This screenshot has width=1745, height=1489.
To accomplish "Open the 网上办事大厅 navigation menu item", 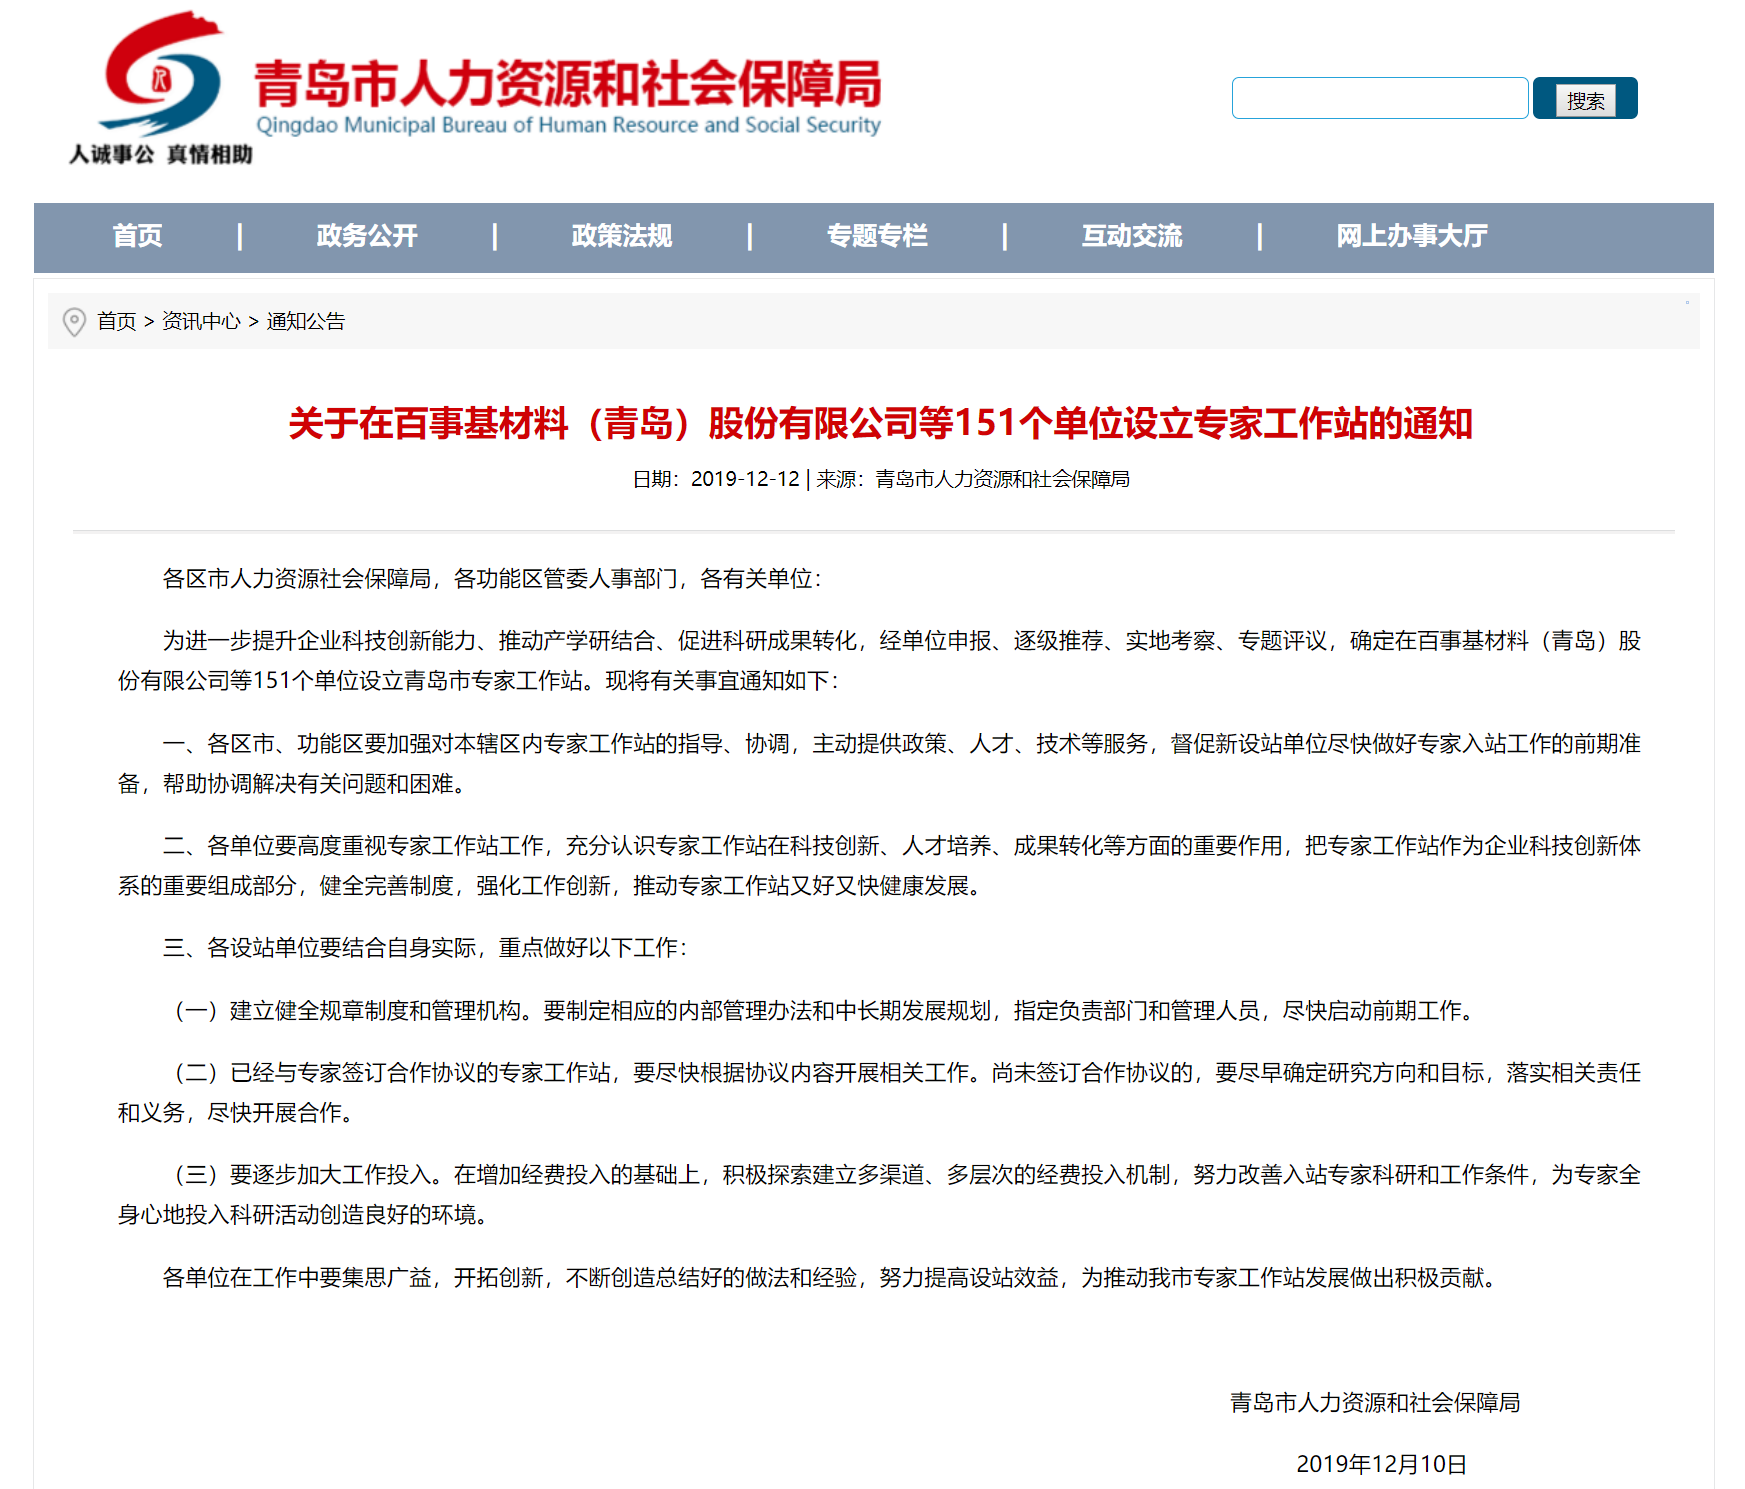I will click(1412, 236).
